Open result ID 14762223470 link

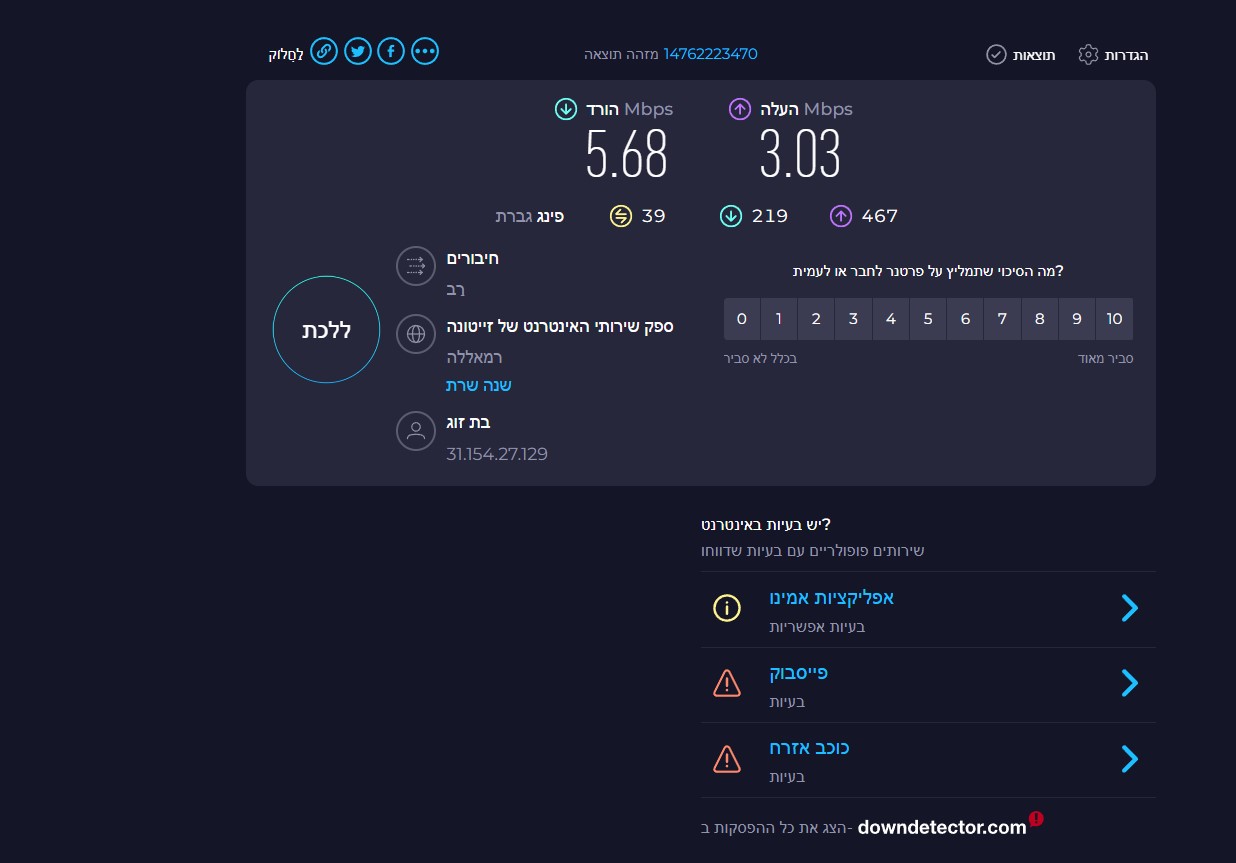(710, 54)
